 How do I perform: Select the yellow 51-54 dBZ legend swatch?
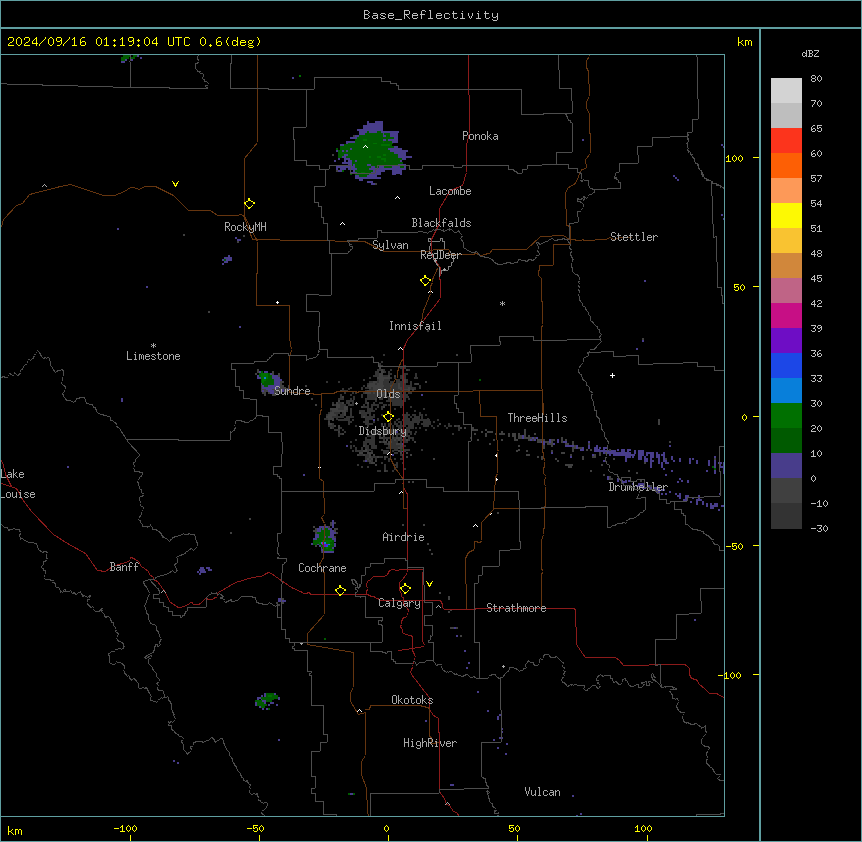[x=786, y=215]
